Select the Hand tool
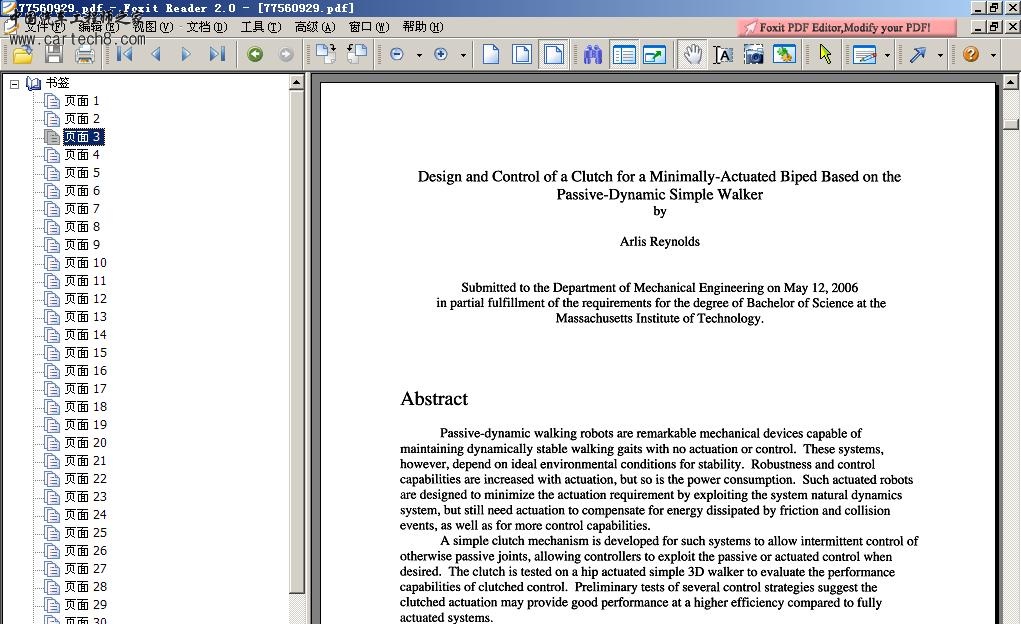Viewport: 1021px width, 624px height. (692, 54)
